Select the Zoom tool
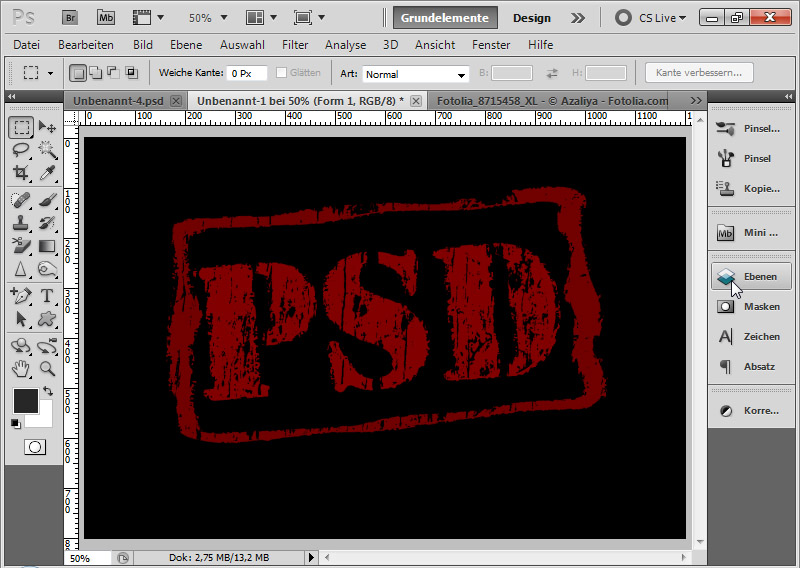800x568 pixels. pos(47,368)
